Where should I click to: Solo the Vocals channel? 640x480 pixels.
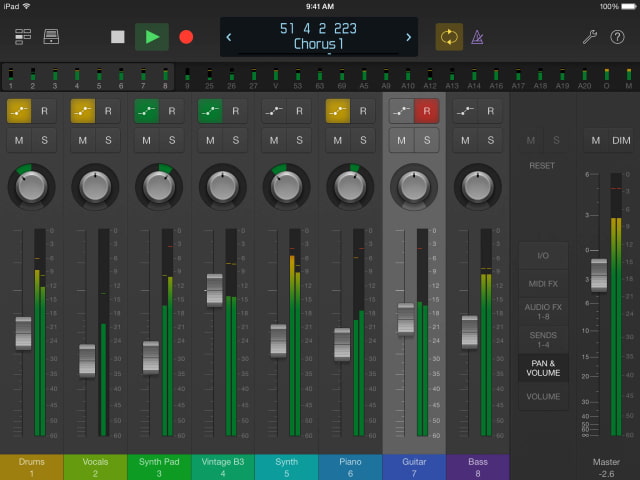pos(107,140)
